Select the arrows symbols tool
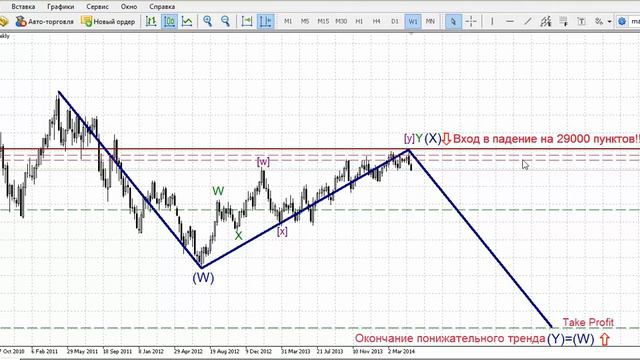 tap(599, 22)
